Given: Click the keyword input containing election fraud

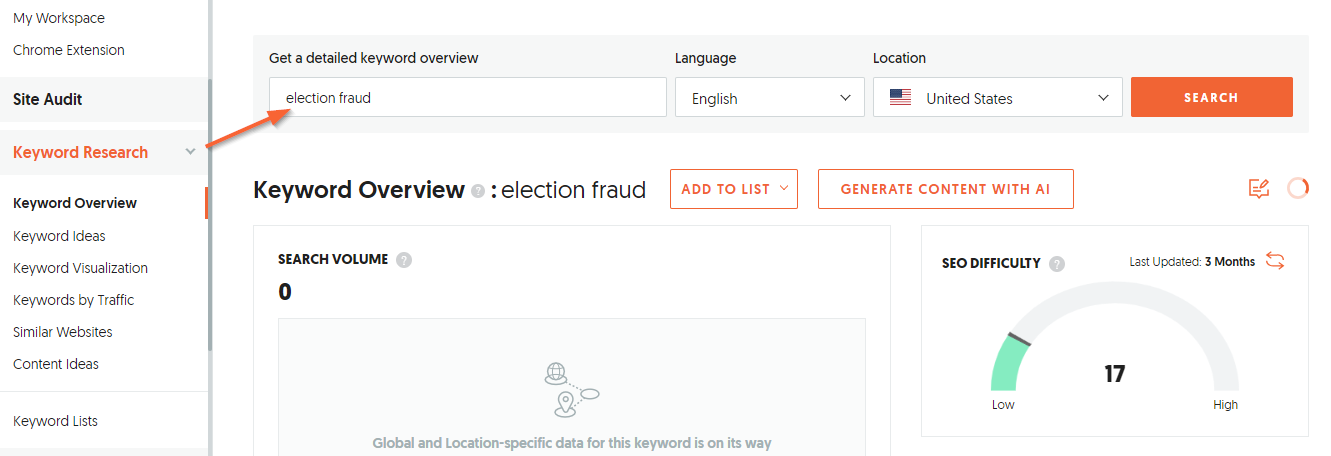Looking at the screenshot, I should click(x=468, y=97).
